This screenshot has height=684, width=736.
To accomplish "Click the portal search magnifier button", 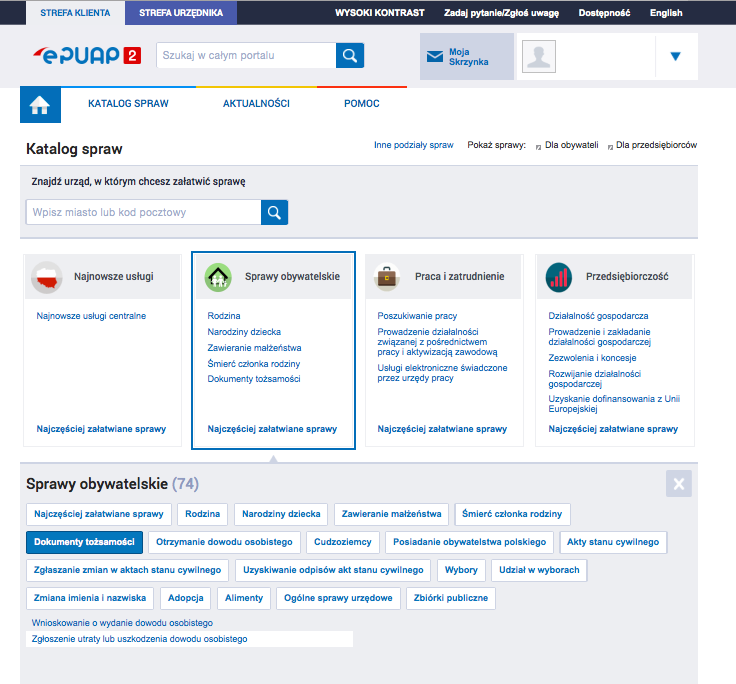I will [x=350, y=55].
